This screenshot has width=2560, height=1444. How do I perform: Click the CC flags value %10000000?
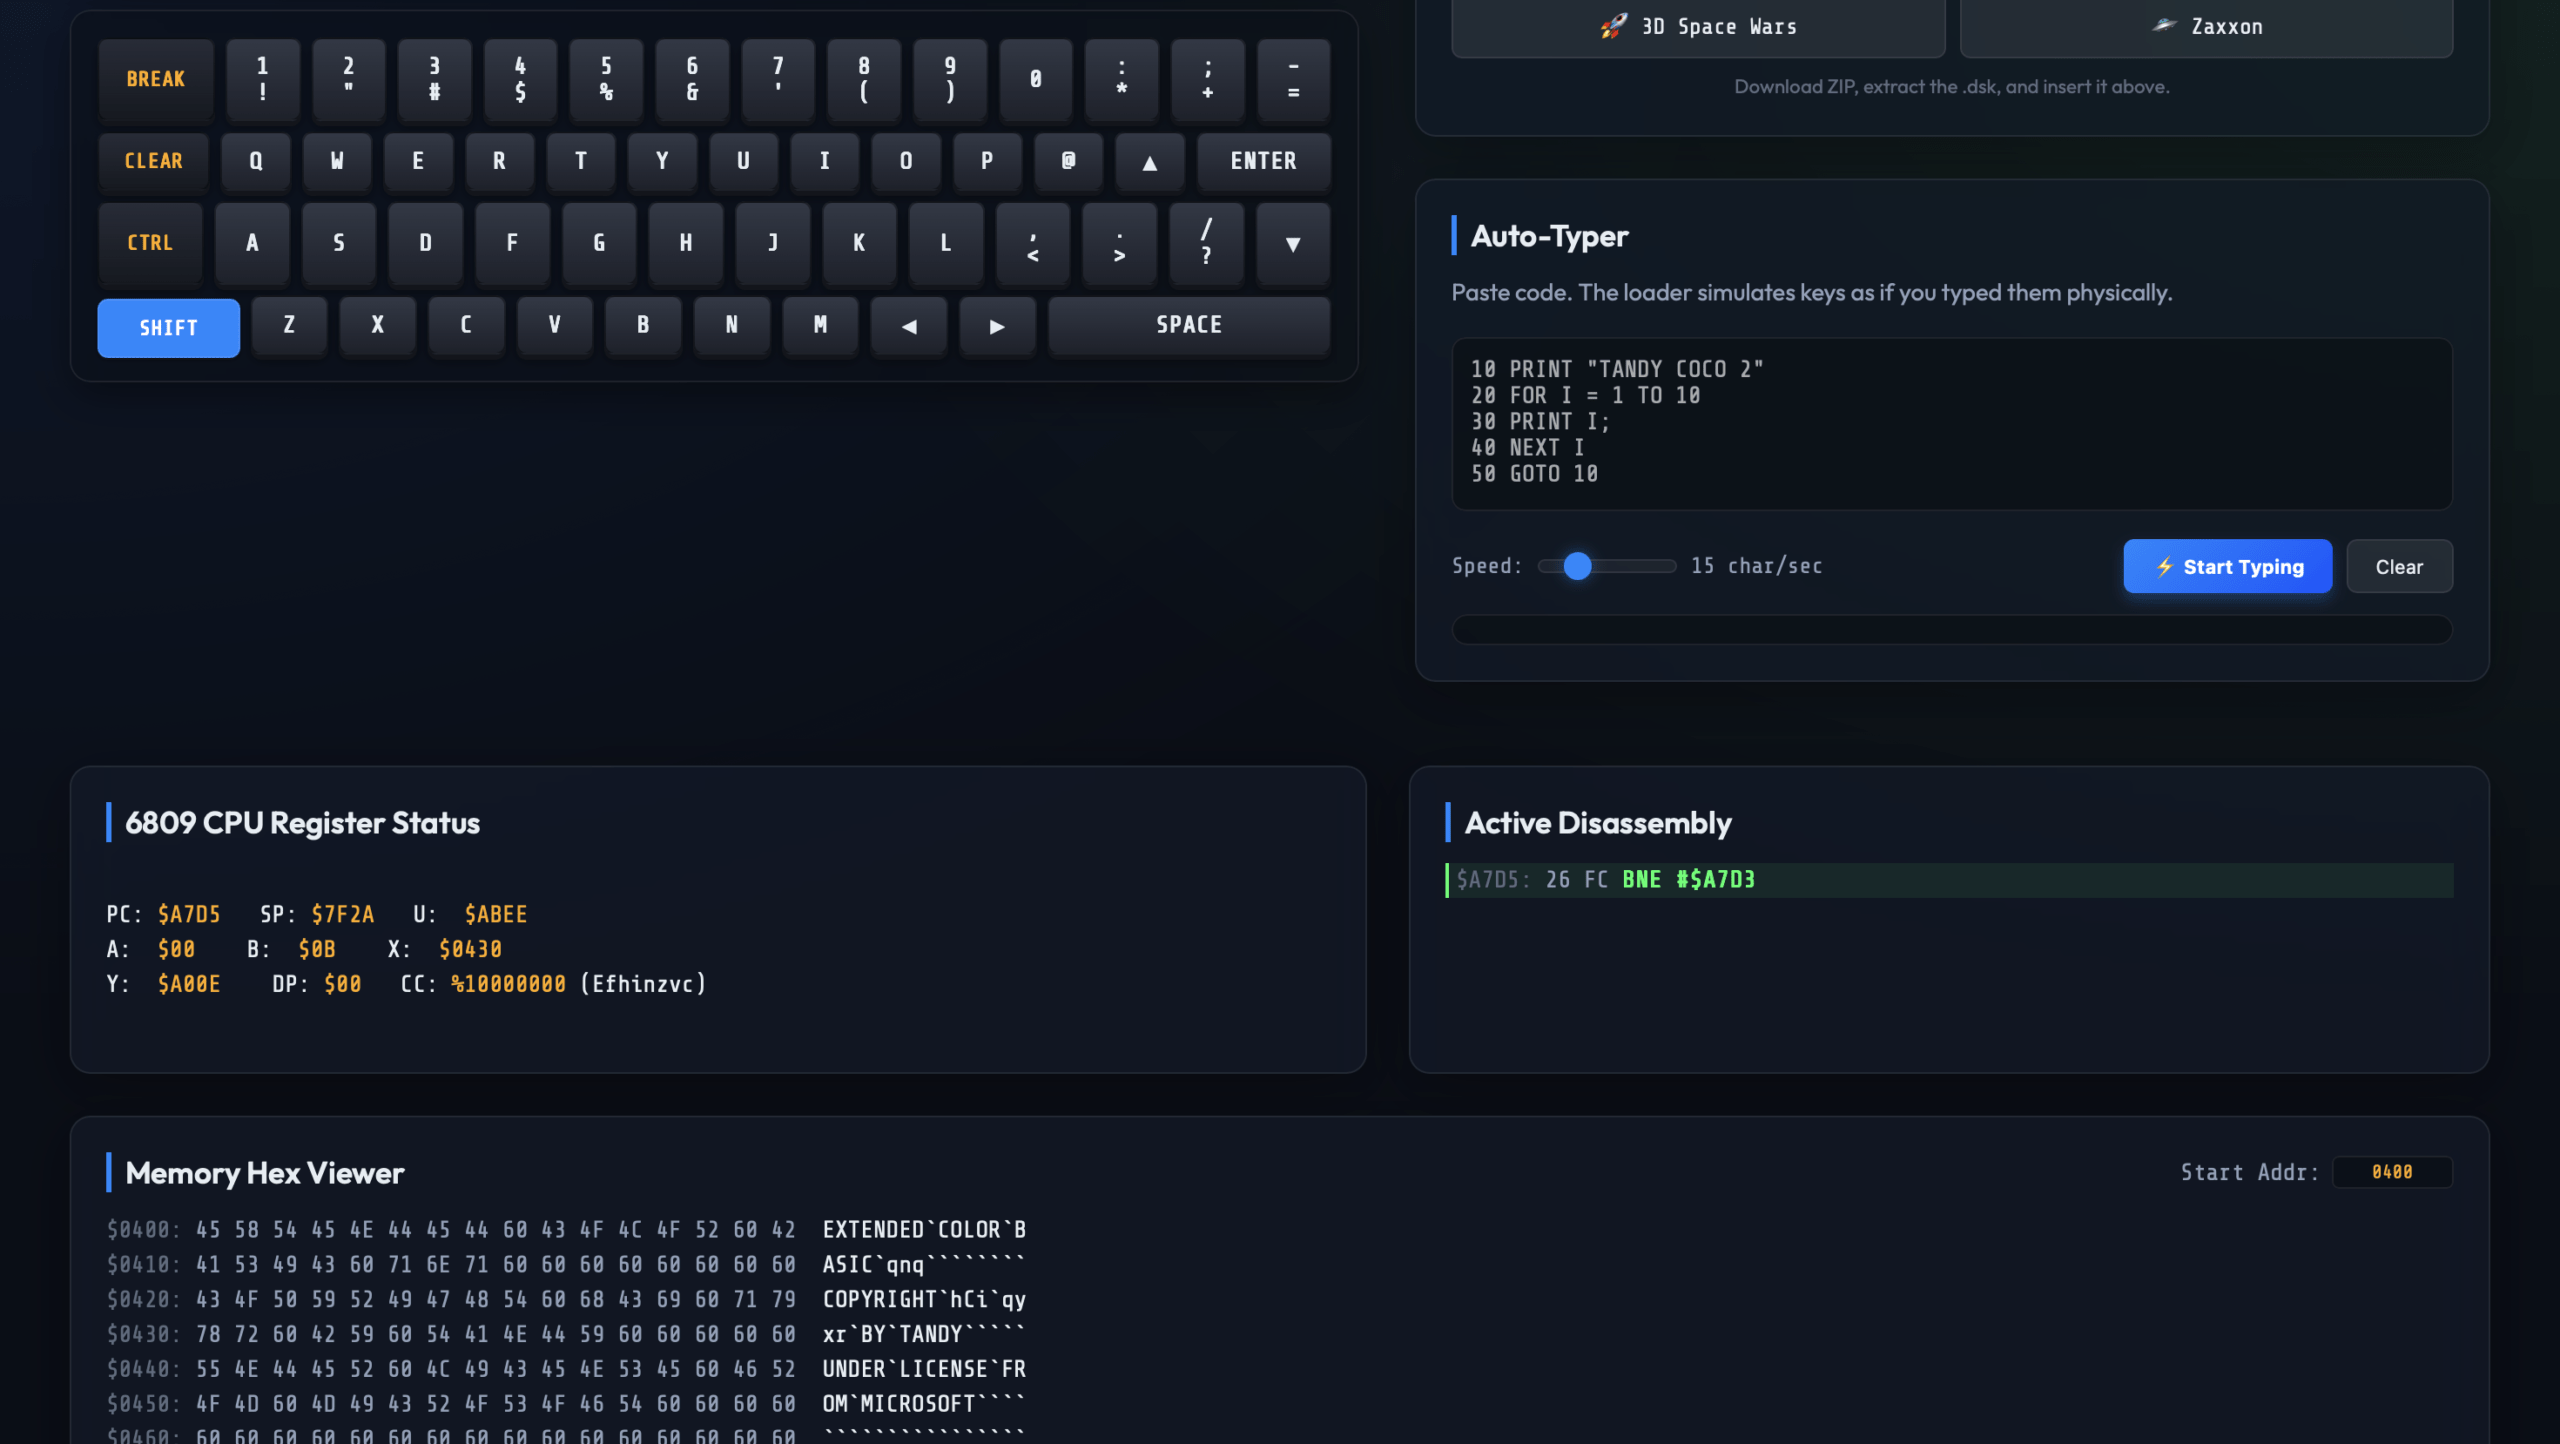(508, 985)
